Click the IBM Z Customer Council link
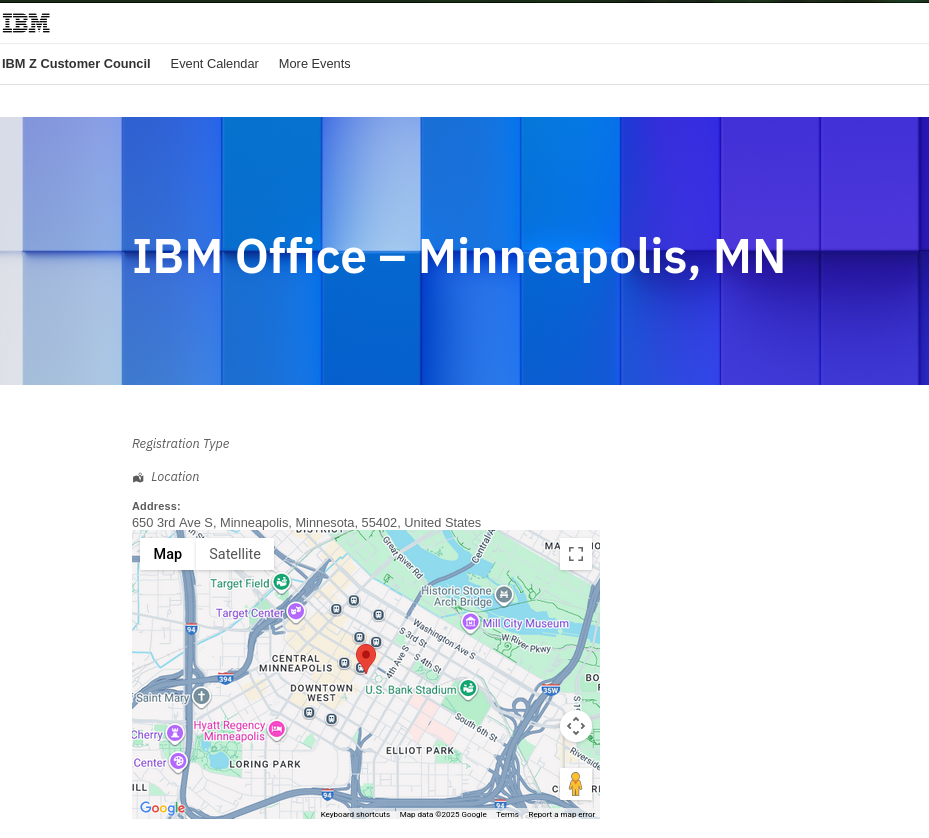Screen dimensions: 929x838 click(x=76, y=63)
